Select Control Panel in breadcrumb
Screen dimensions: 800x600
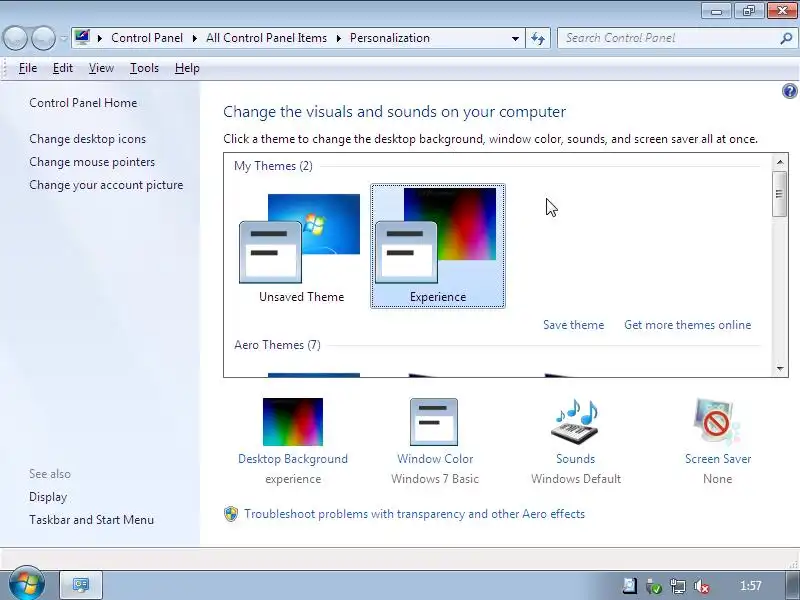pos(147,38)
